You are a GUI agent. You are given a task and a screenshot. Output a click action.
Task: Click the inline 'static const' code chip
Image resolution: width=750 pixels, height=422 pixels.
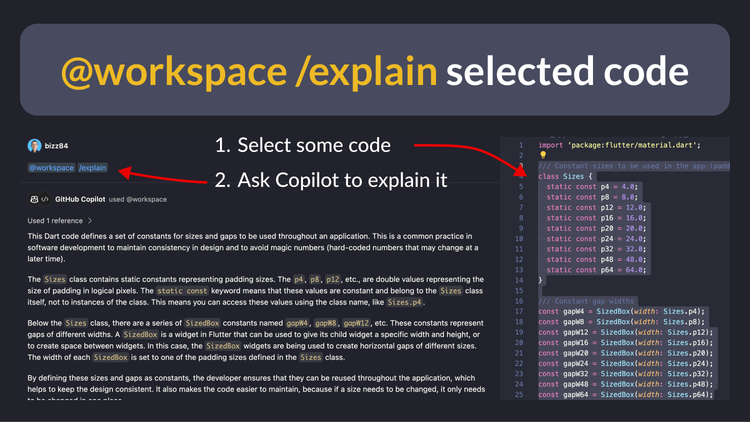click(x=182, y=291)
